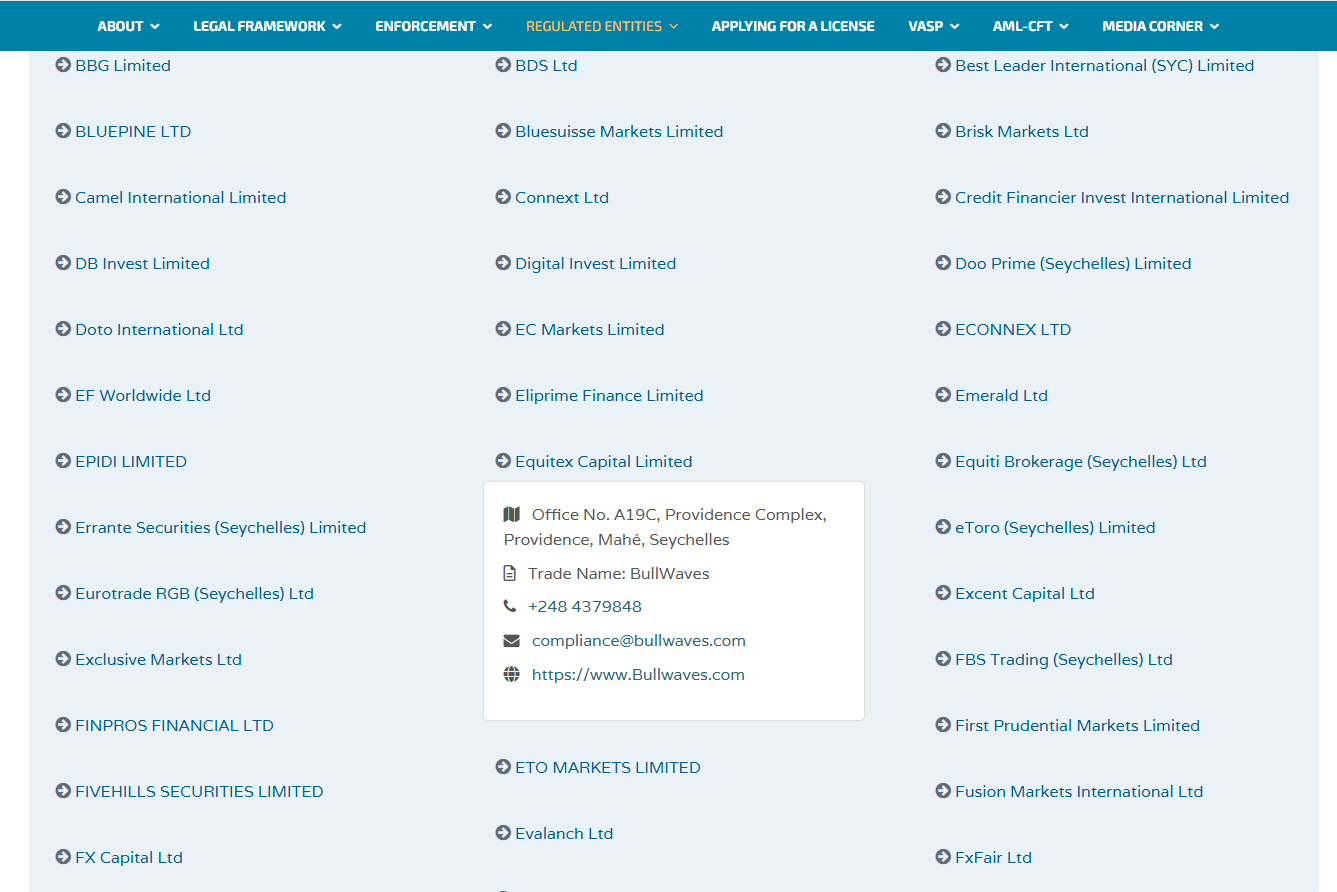Click the arrow icon beside ETO MARKETS LIMITED

(x=503, y=767)
